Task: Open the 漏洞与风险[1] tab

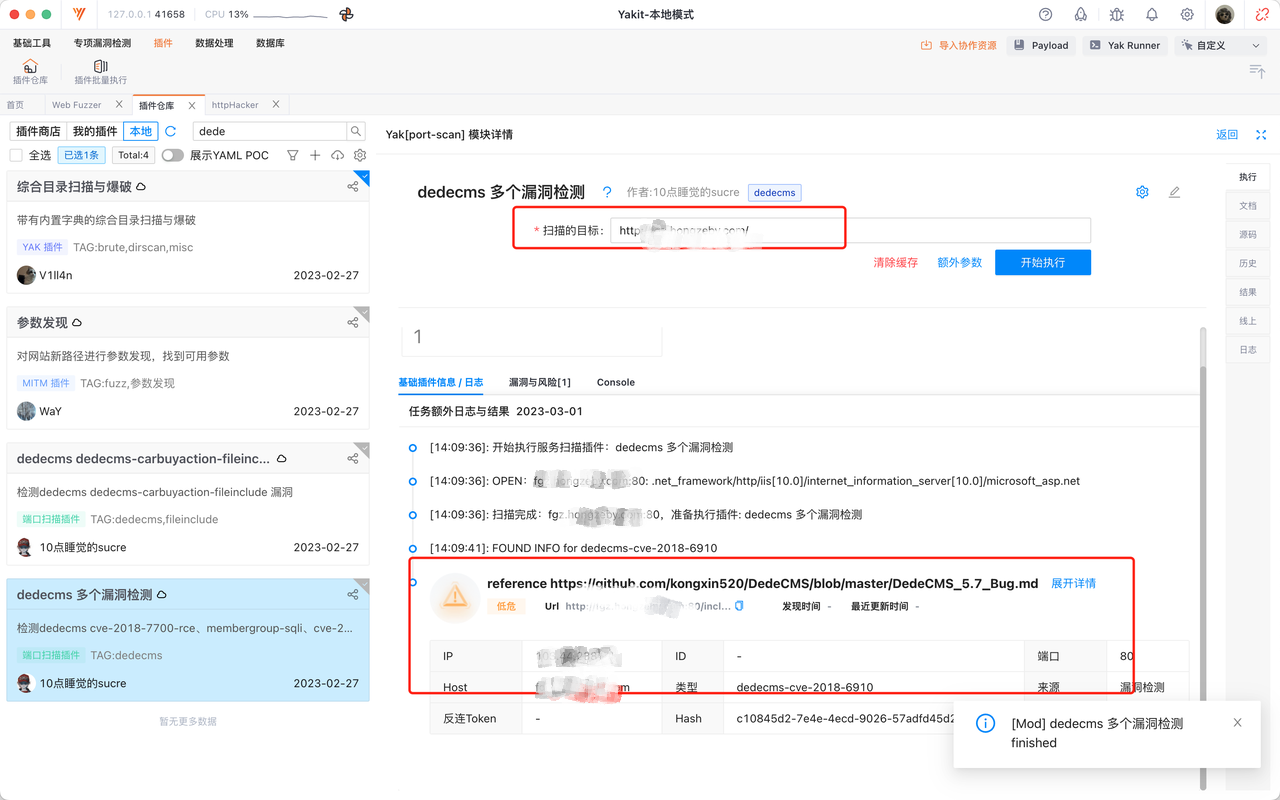Action: [x=539, y=382]
